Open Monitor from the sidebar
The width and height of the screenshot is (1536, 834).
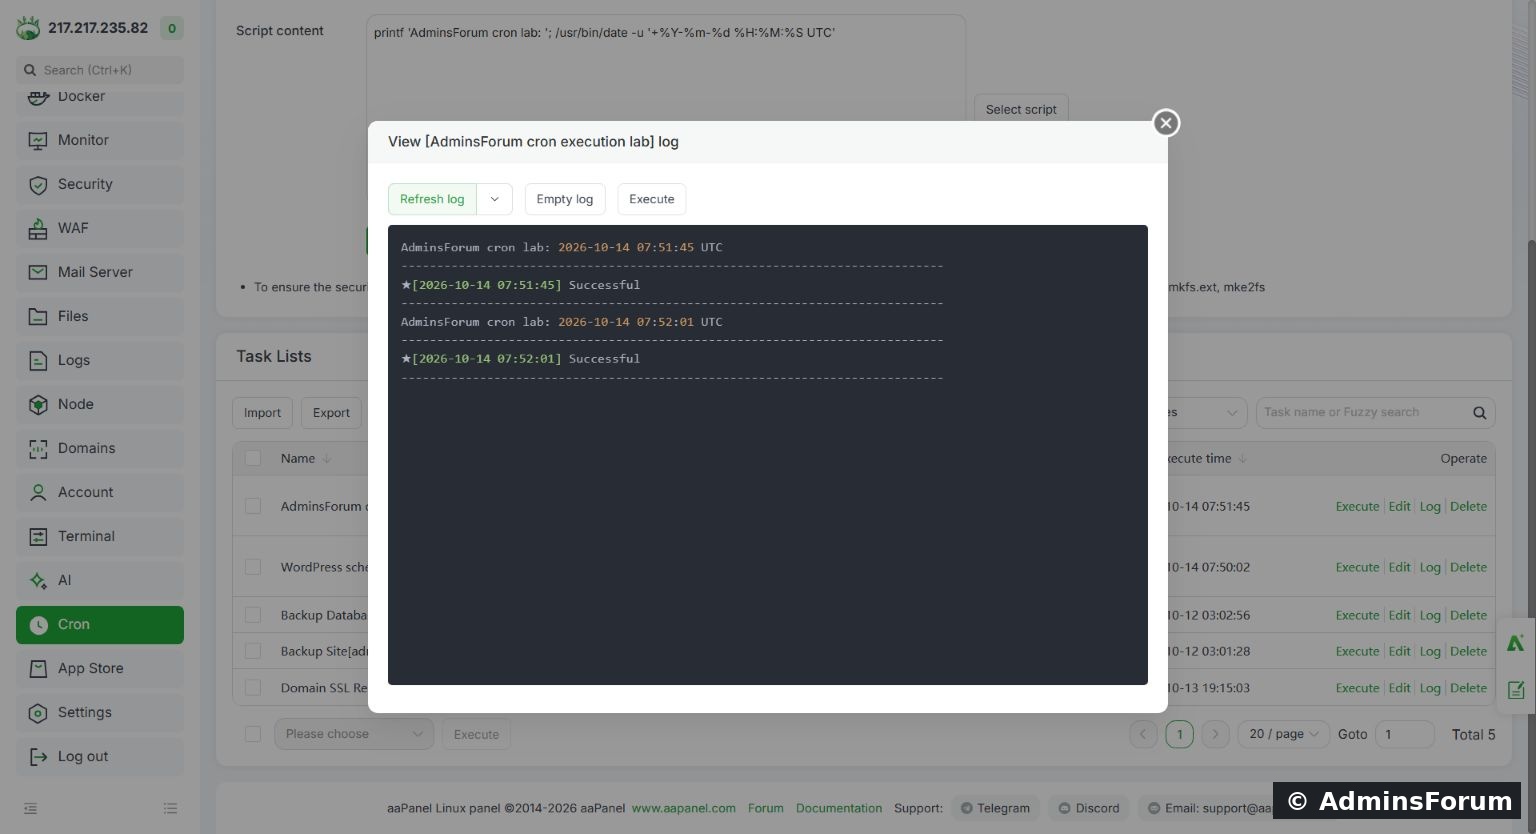tap(100, 140)
